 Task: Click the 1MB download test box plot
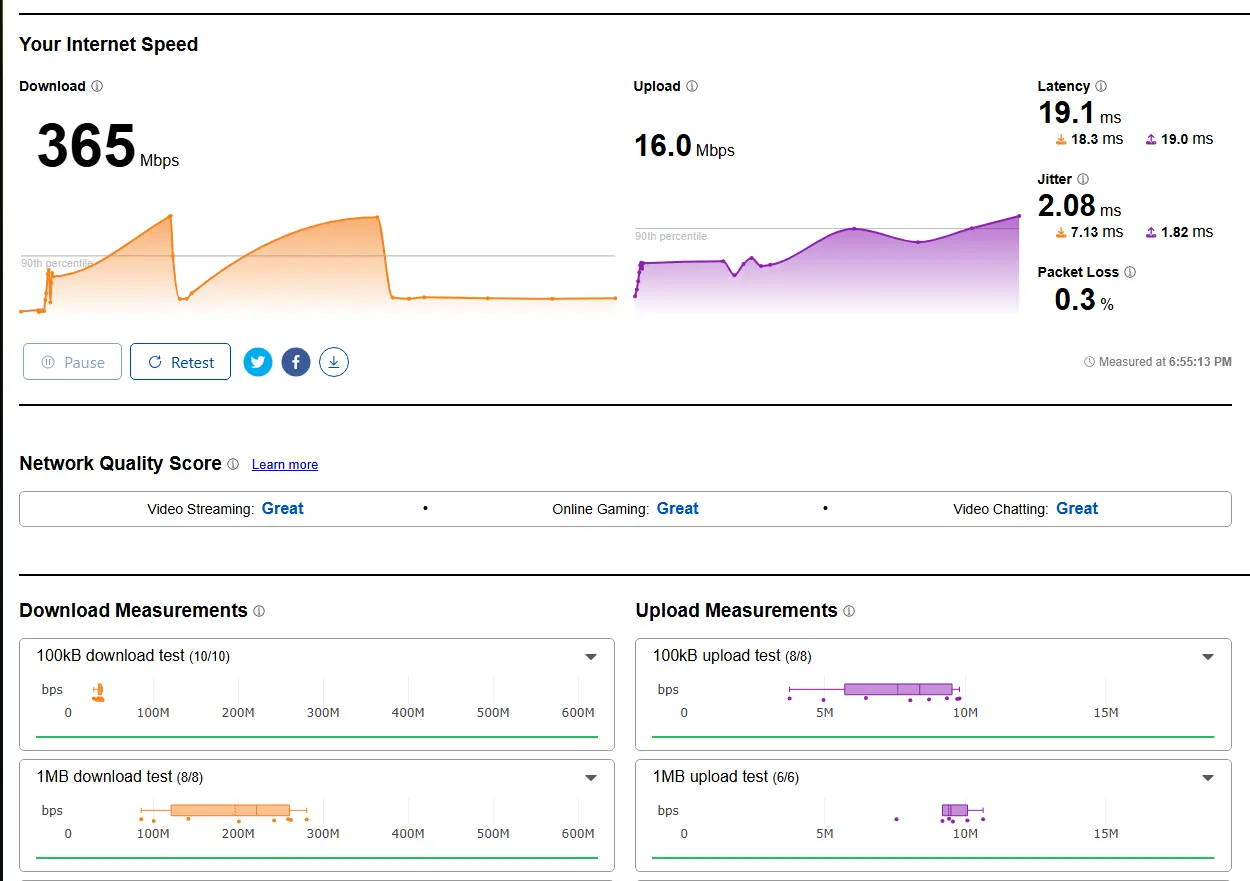coord(225,811)
